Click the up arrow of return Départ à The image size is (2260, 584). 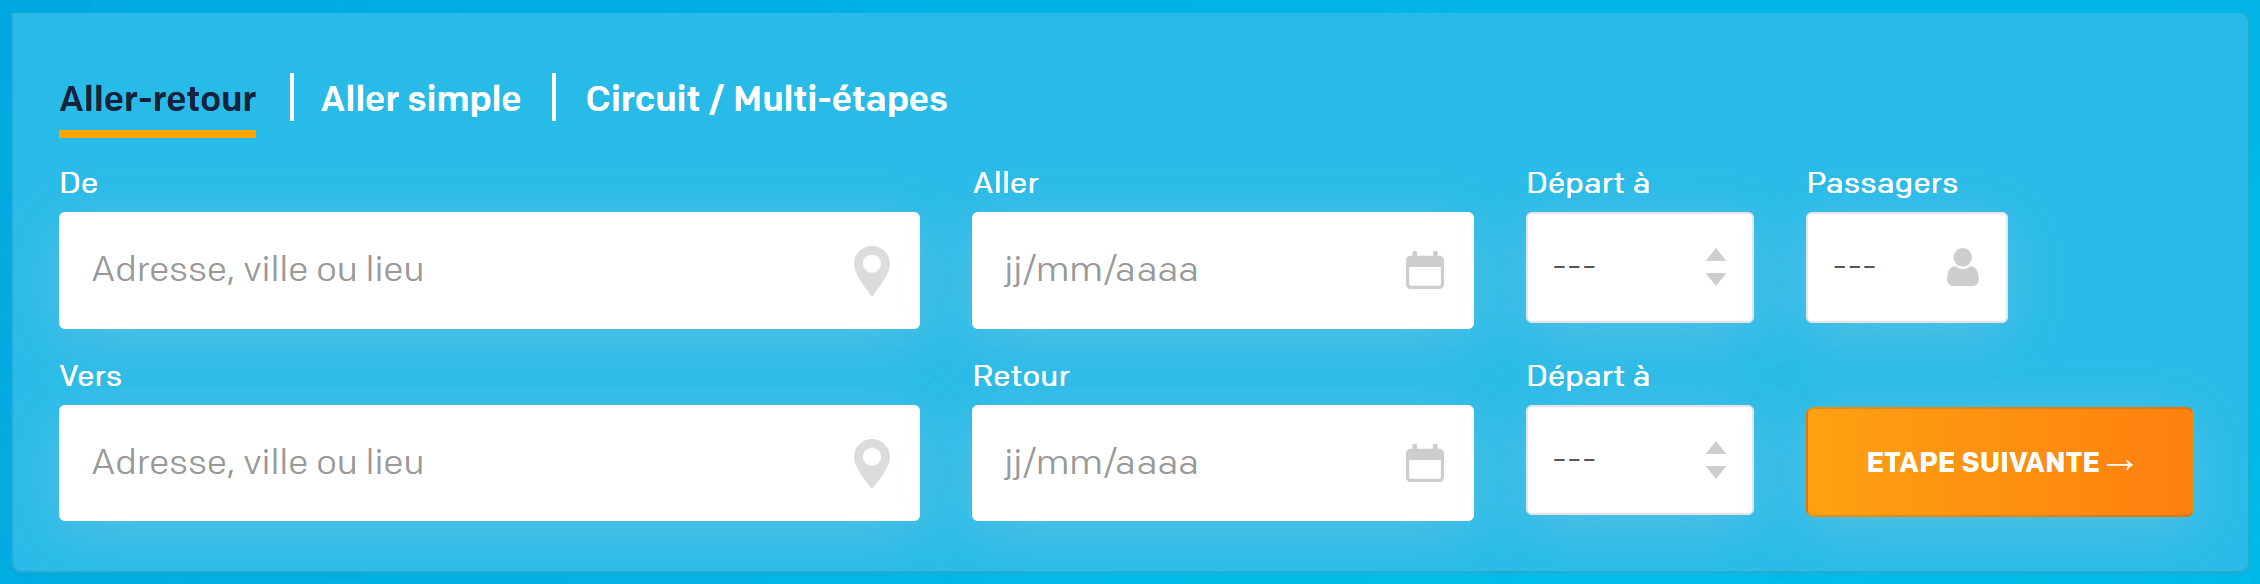click(x=1715, y=448)
